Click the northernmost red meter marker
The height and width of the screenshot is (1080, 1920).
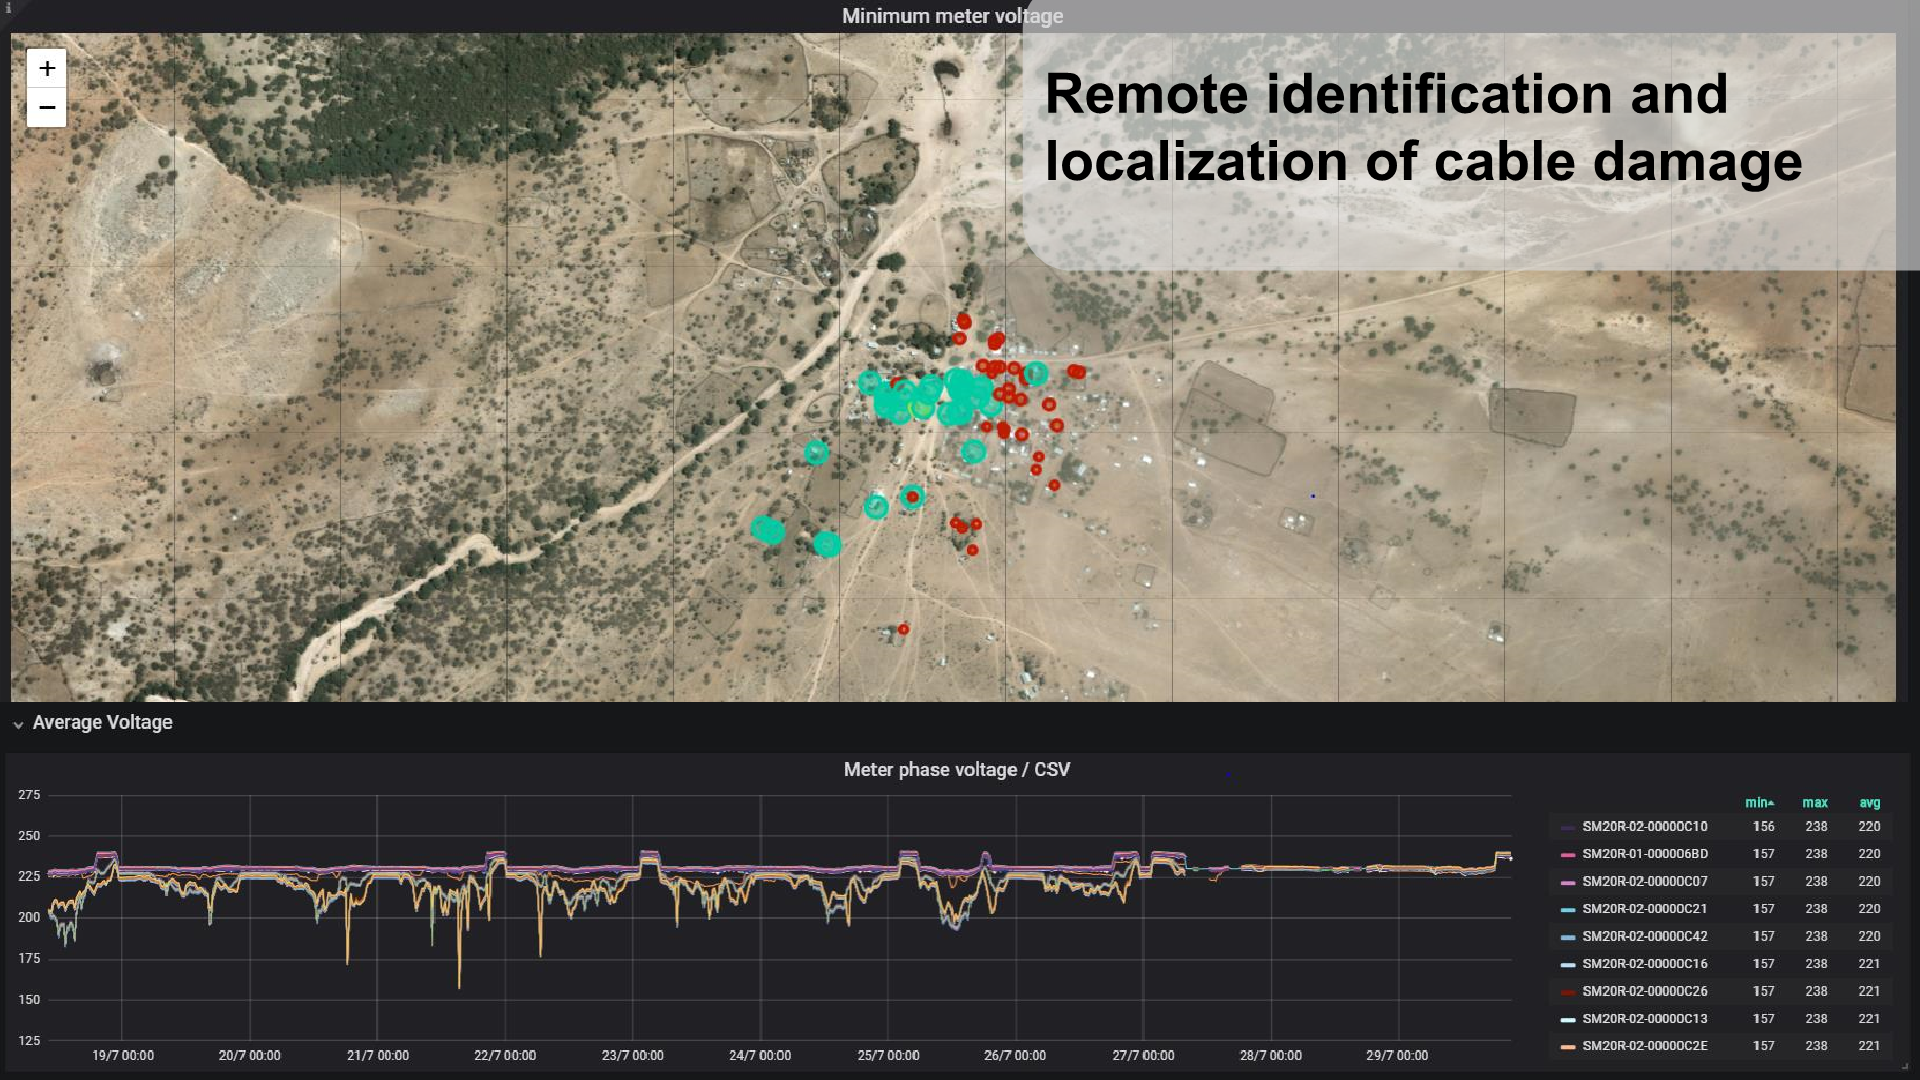[x=964, y=321]
